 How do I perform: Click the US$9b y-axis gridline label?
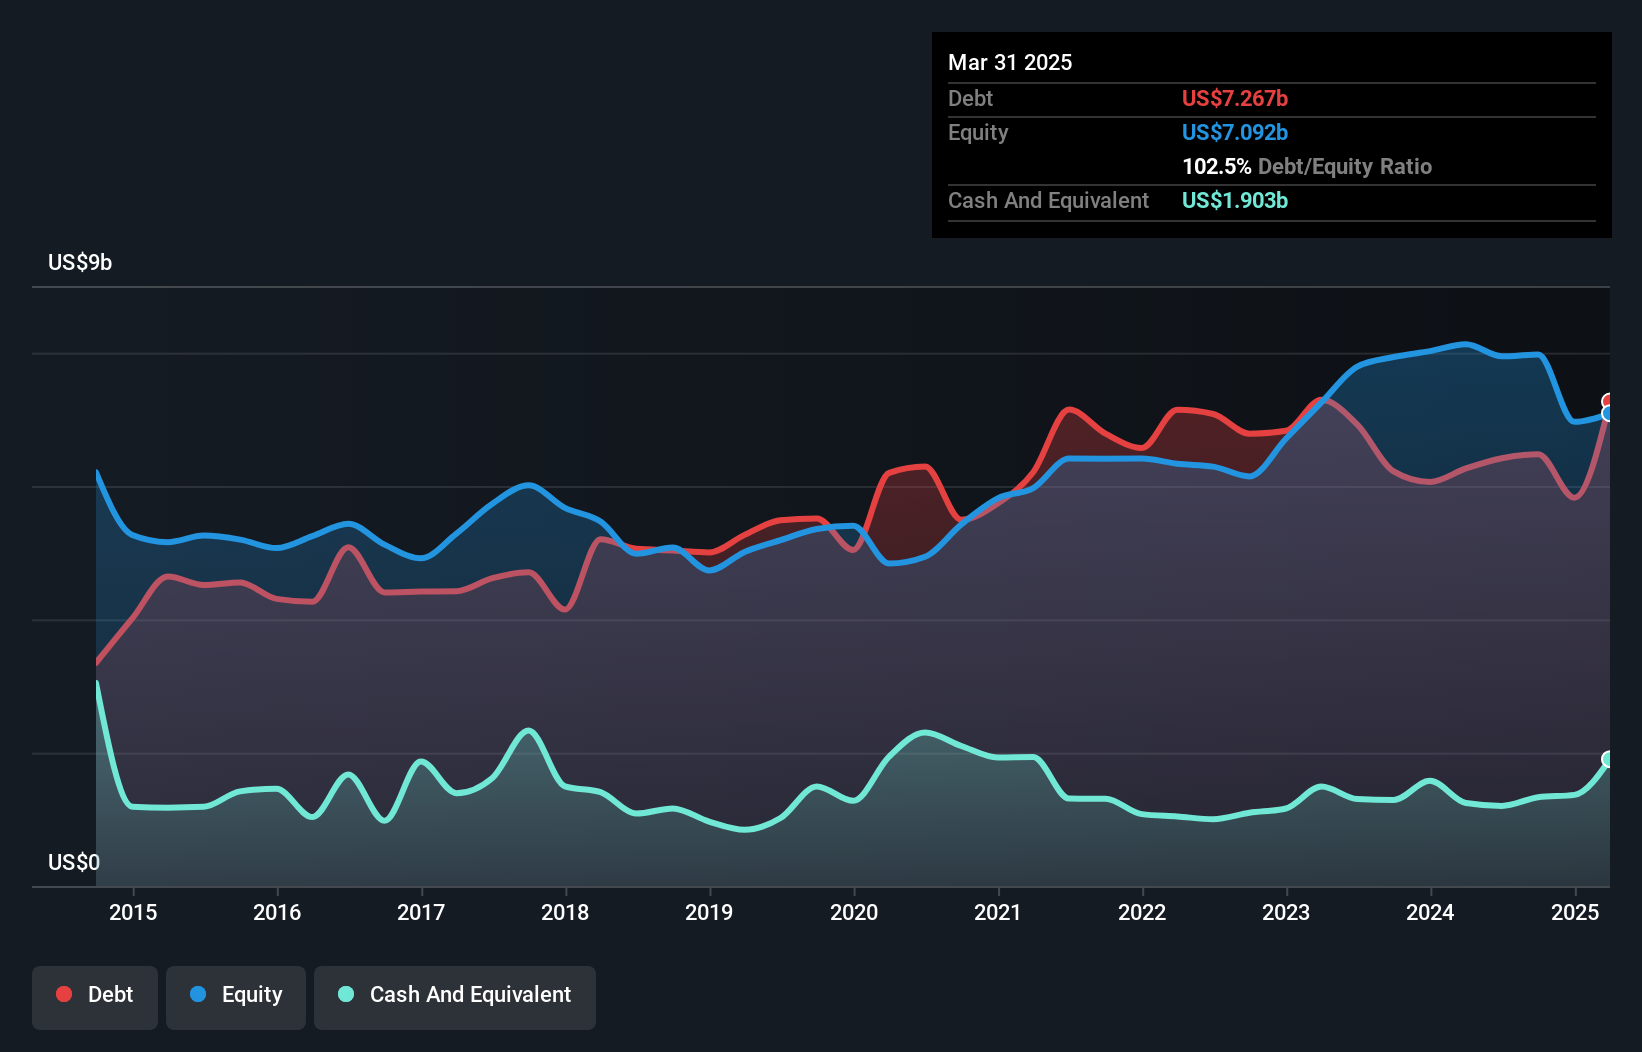coord(80,263)
